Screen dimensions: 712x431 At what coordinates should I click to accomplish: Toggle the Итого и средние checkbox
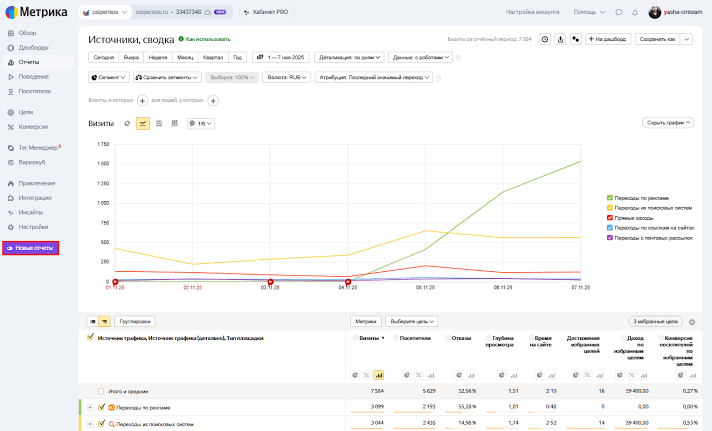click(x=101, y=391)
